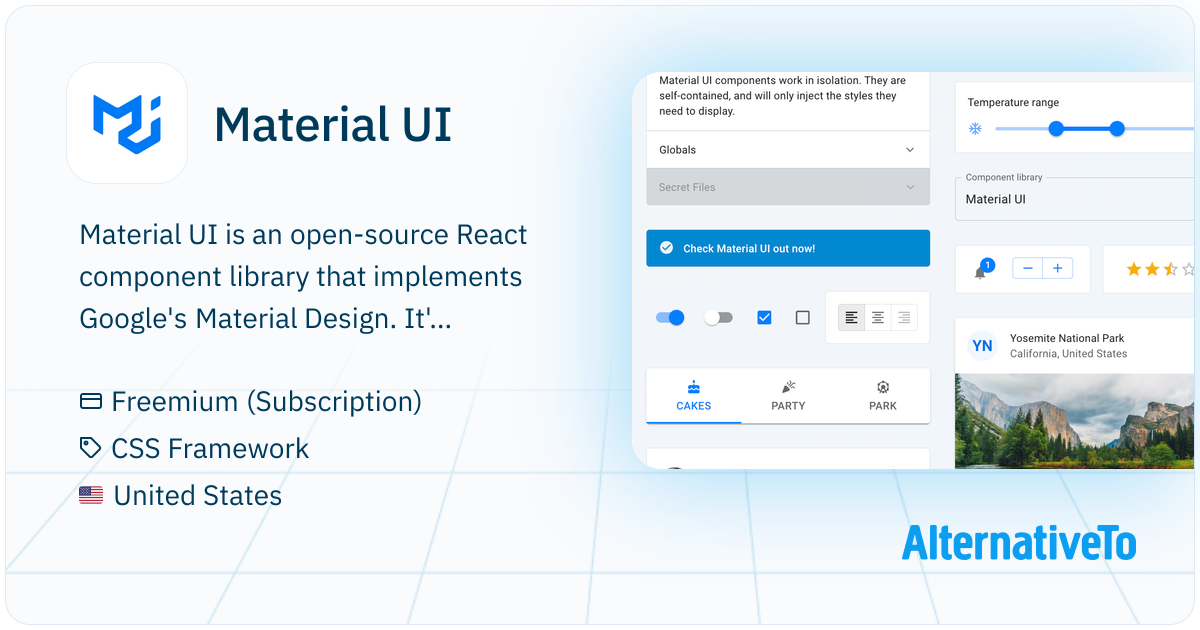Click the party popper icon

tap(788, 387)
